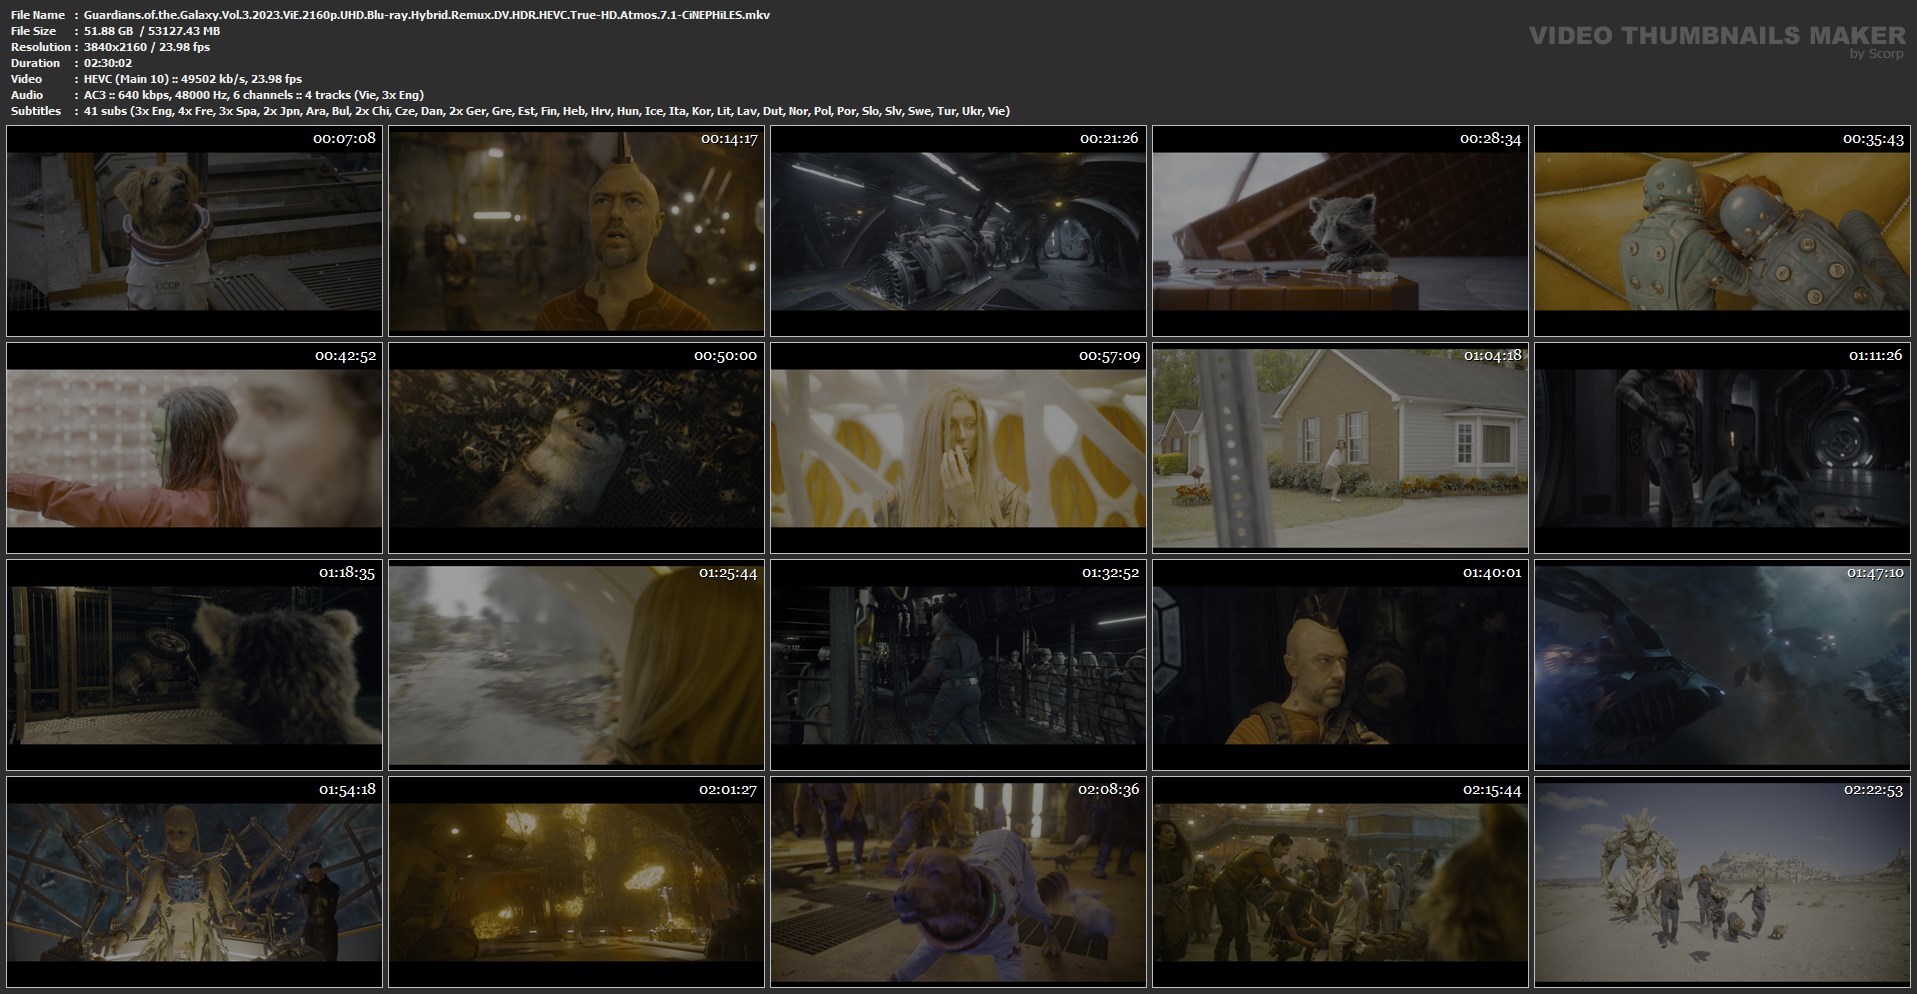Click the AC3 audio info line

point(254,95)
